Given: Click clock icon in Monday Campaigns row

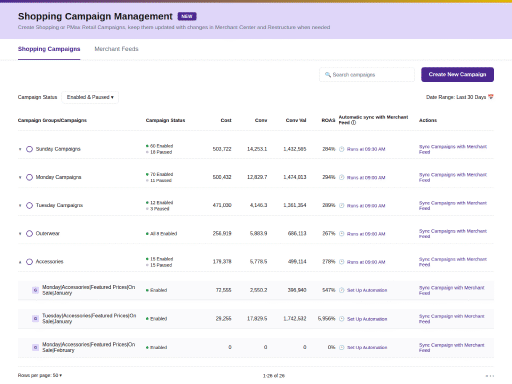Looking at the screenshot, I should click(342, 177).
